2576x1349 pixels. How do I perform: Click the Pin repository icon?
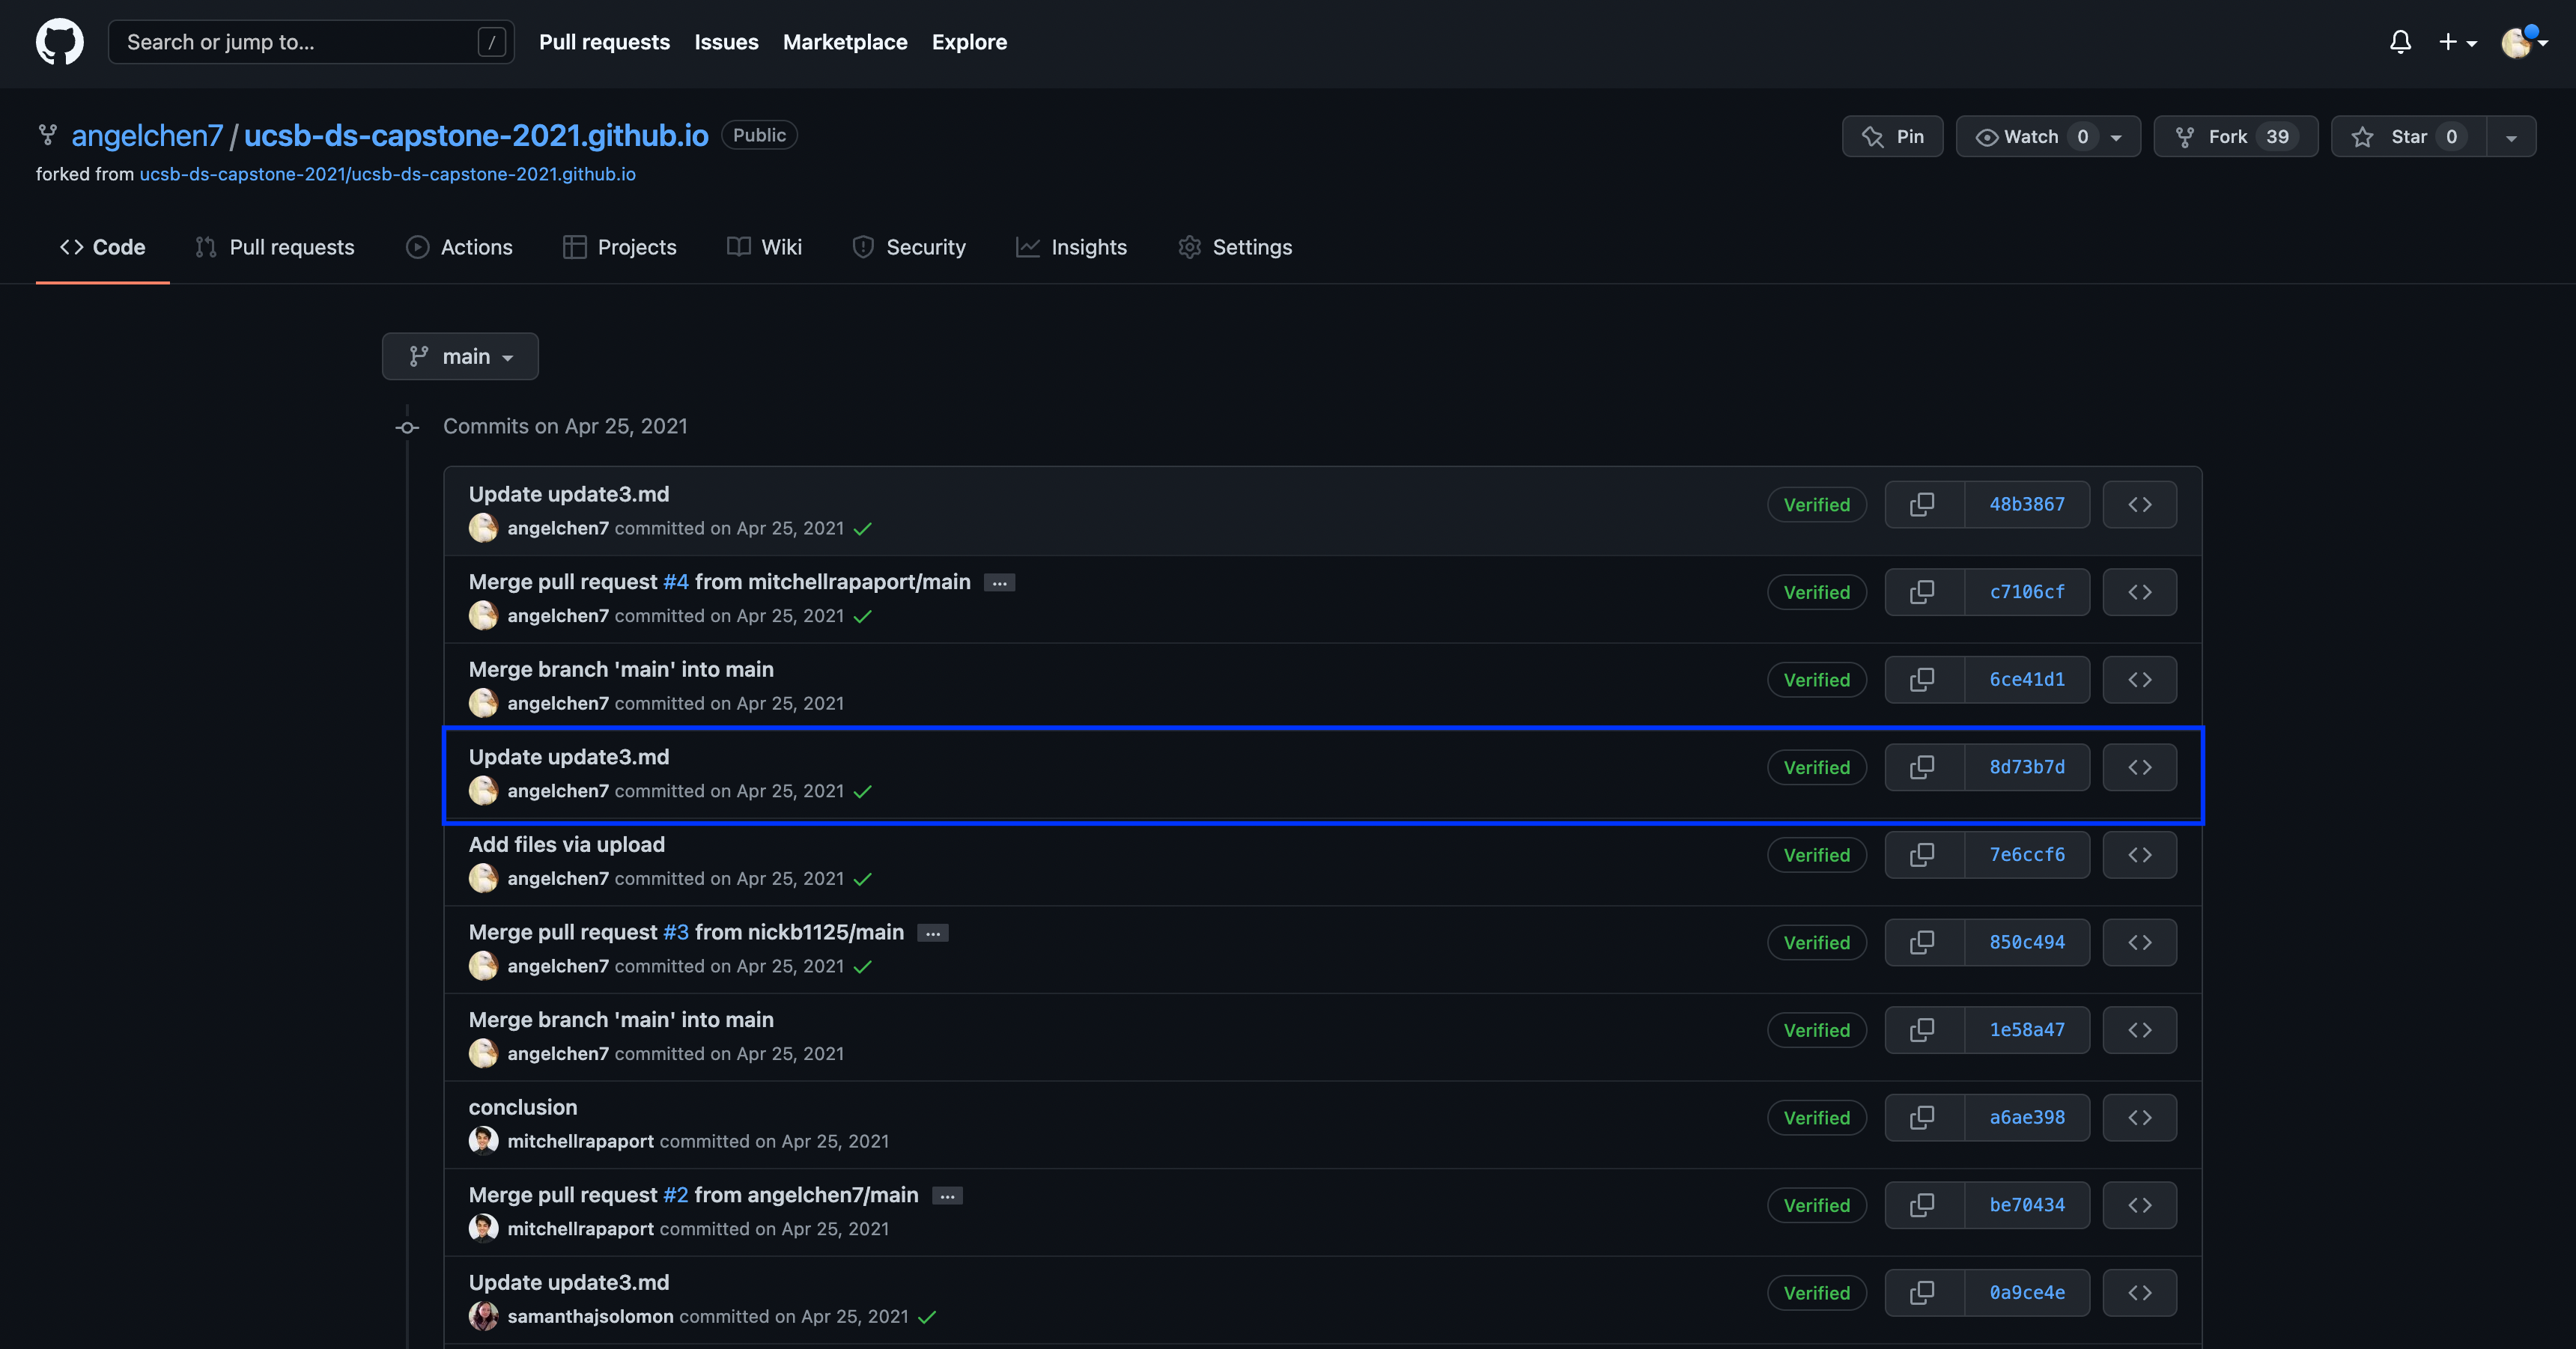pos(1871,136)
